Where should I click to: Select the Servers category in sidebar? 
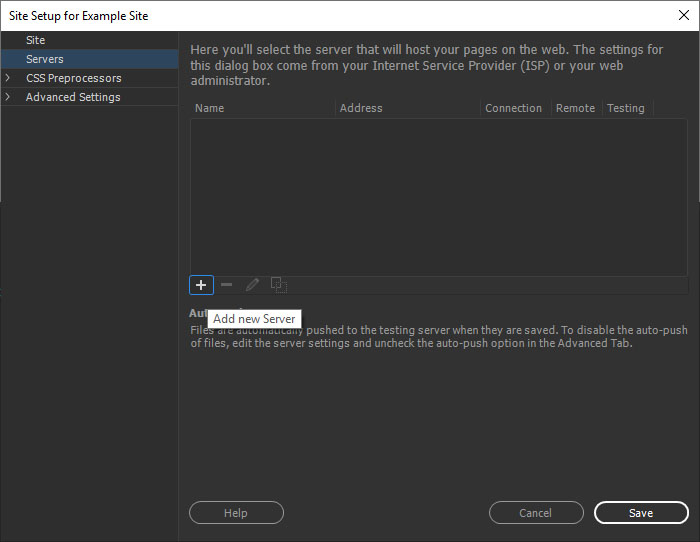45,59
